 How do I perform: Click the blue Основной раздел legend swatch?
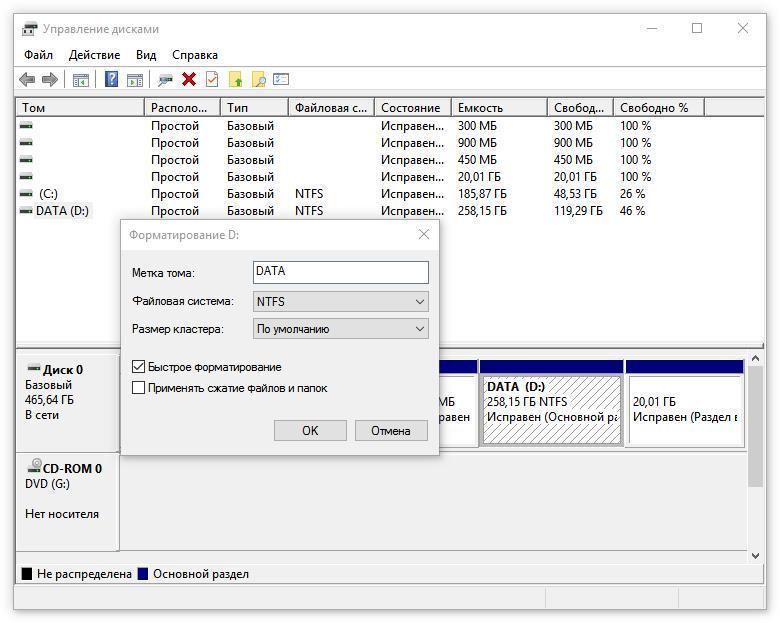coord(143,574)
